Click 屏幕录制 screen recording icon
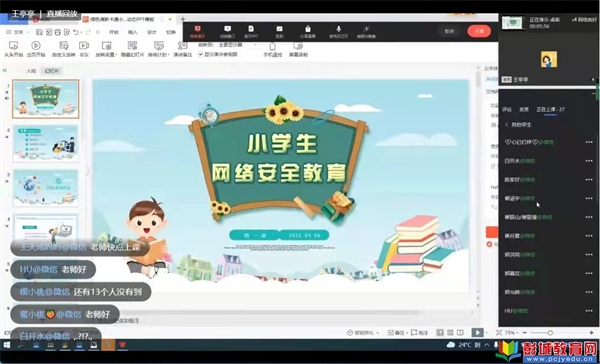The image size is (600, 364). pos(298,46)
